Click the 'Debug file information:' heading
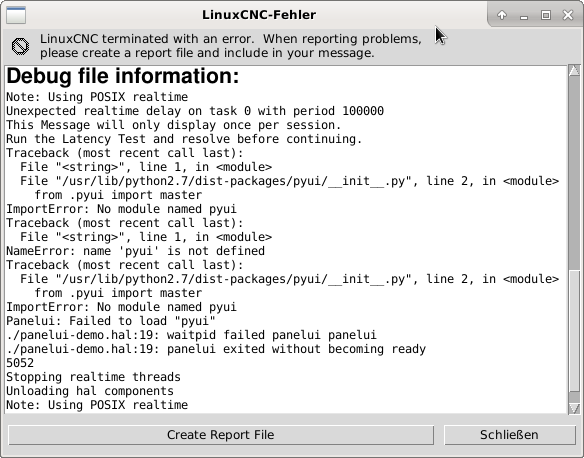584x458 pixels. [123, 76]
